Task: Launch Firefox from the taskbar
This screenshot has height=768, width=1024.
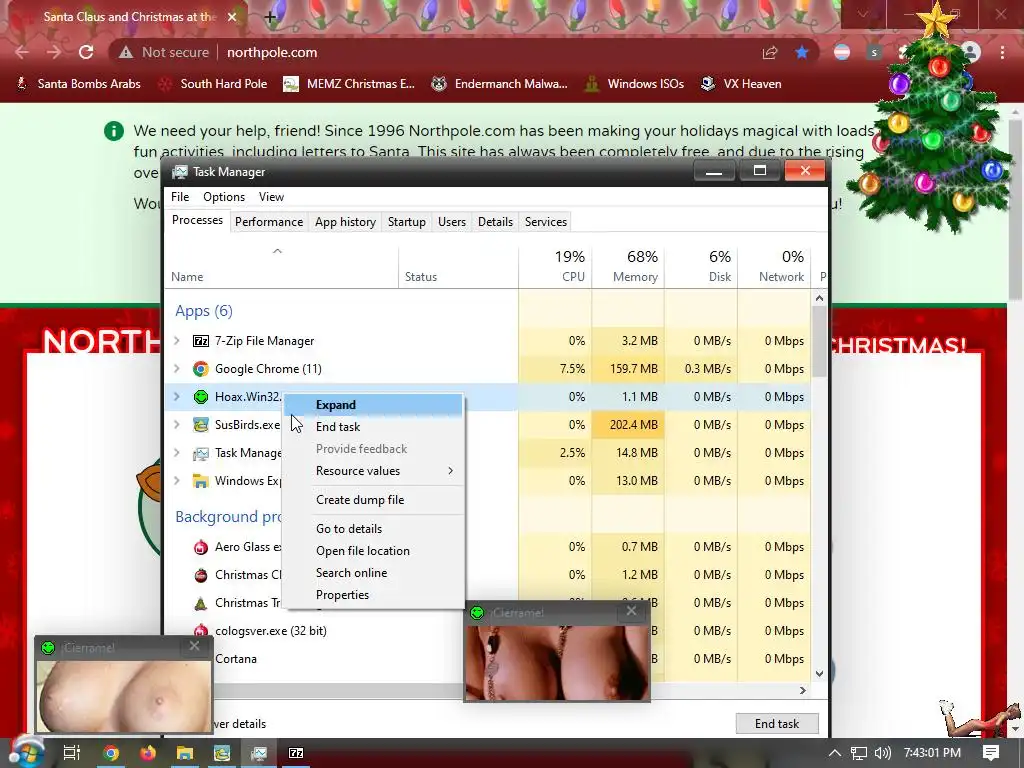Action: click(x=148, y=753)
